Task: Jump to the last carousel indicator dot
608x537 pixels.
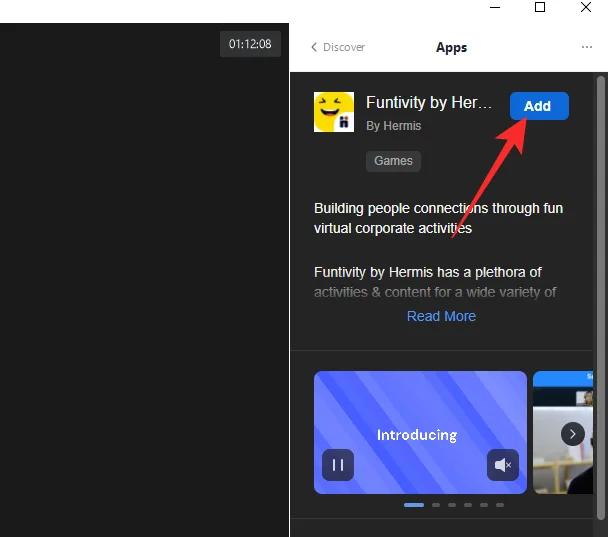Action: (500, 505)
